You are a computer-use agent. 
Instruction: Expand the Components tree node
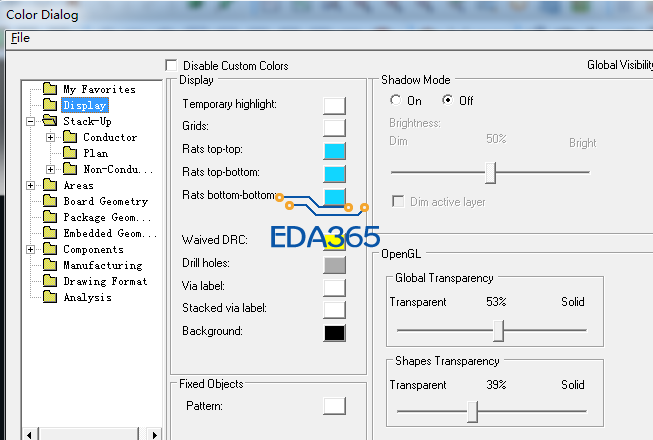[x=30, y=249]
